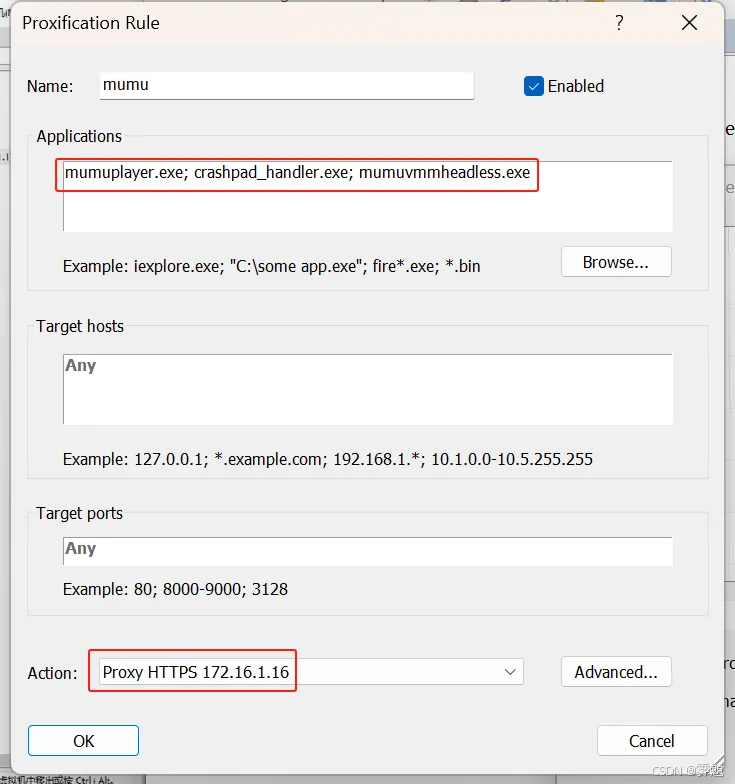This screenshot has height=784, width=735.
Task: Click the Applications text box
Action: coord(368,196)
